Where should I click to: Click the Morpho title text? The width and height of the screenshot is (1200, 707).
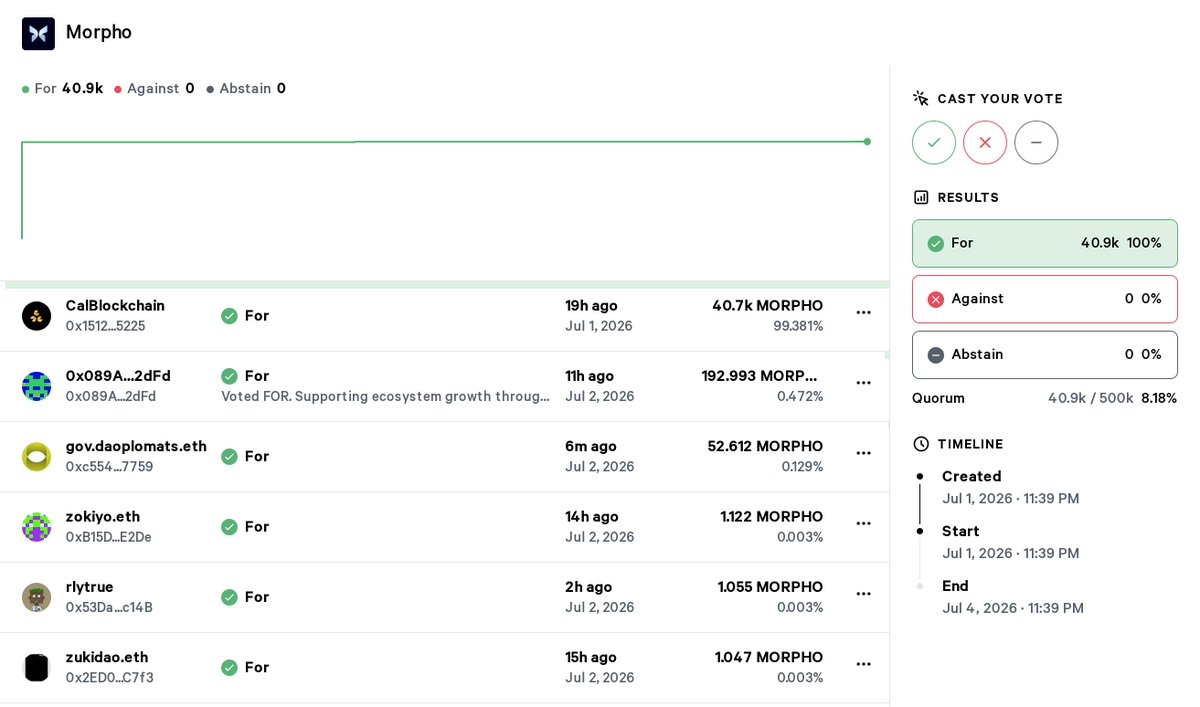click(99, 32)
